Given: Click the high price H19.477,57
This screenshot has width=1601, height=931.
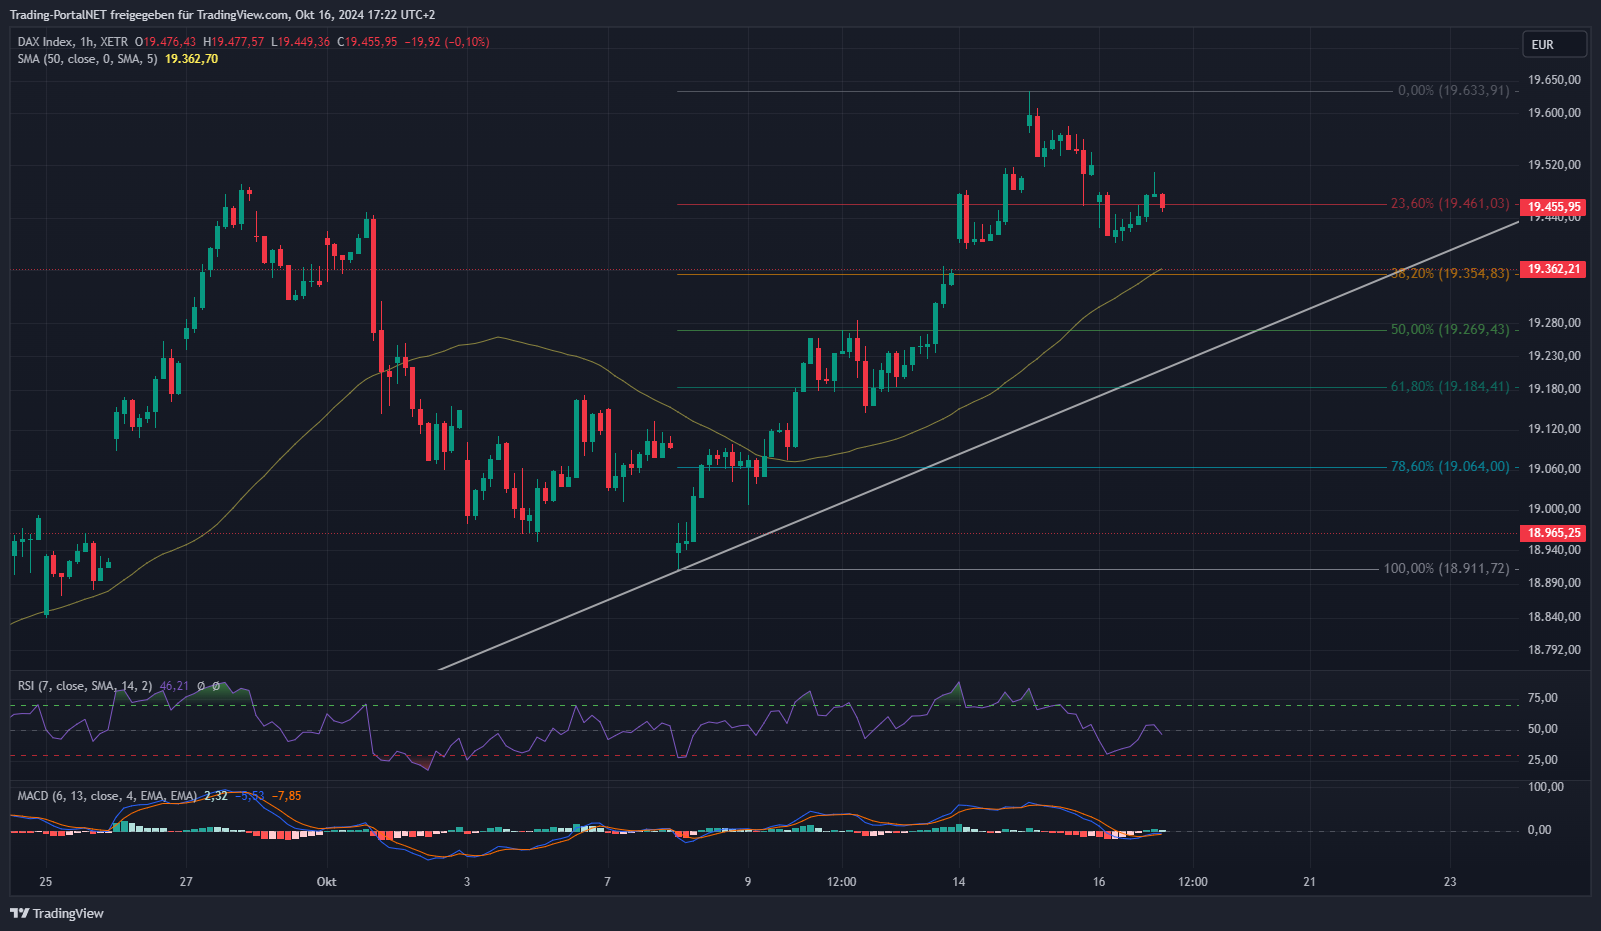Looking at the screenshot, I should [233, 42].
